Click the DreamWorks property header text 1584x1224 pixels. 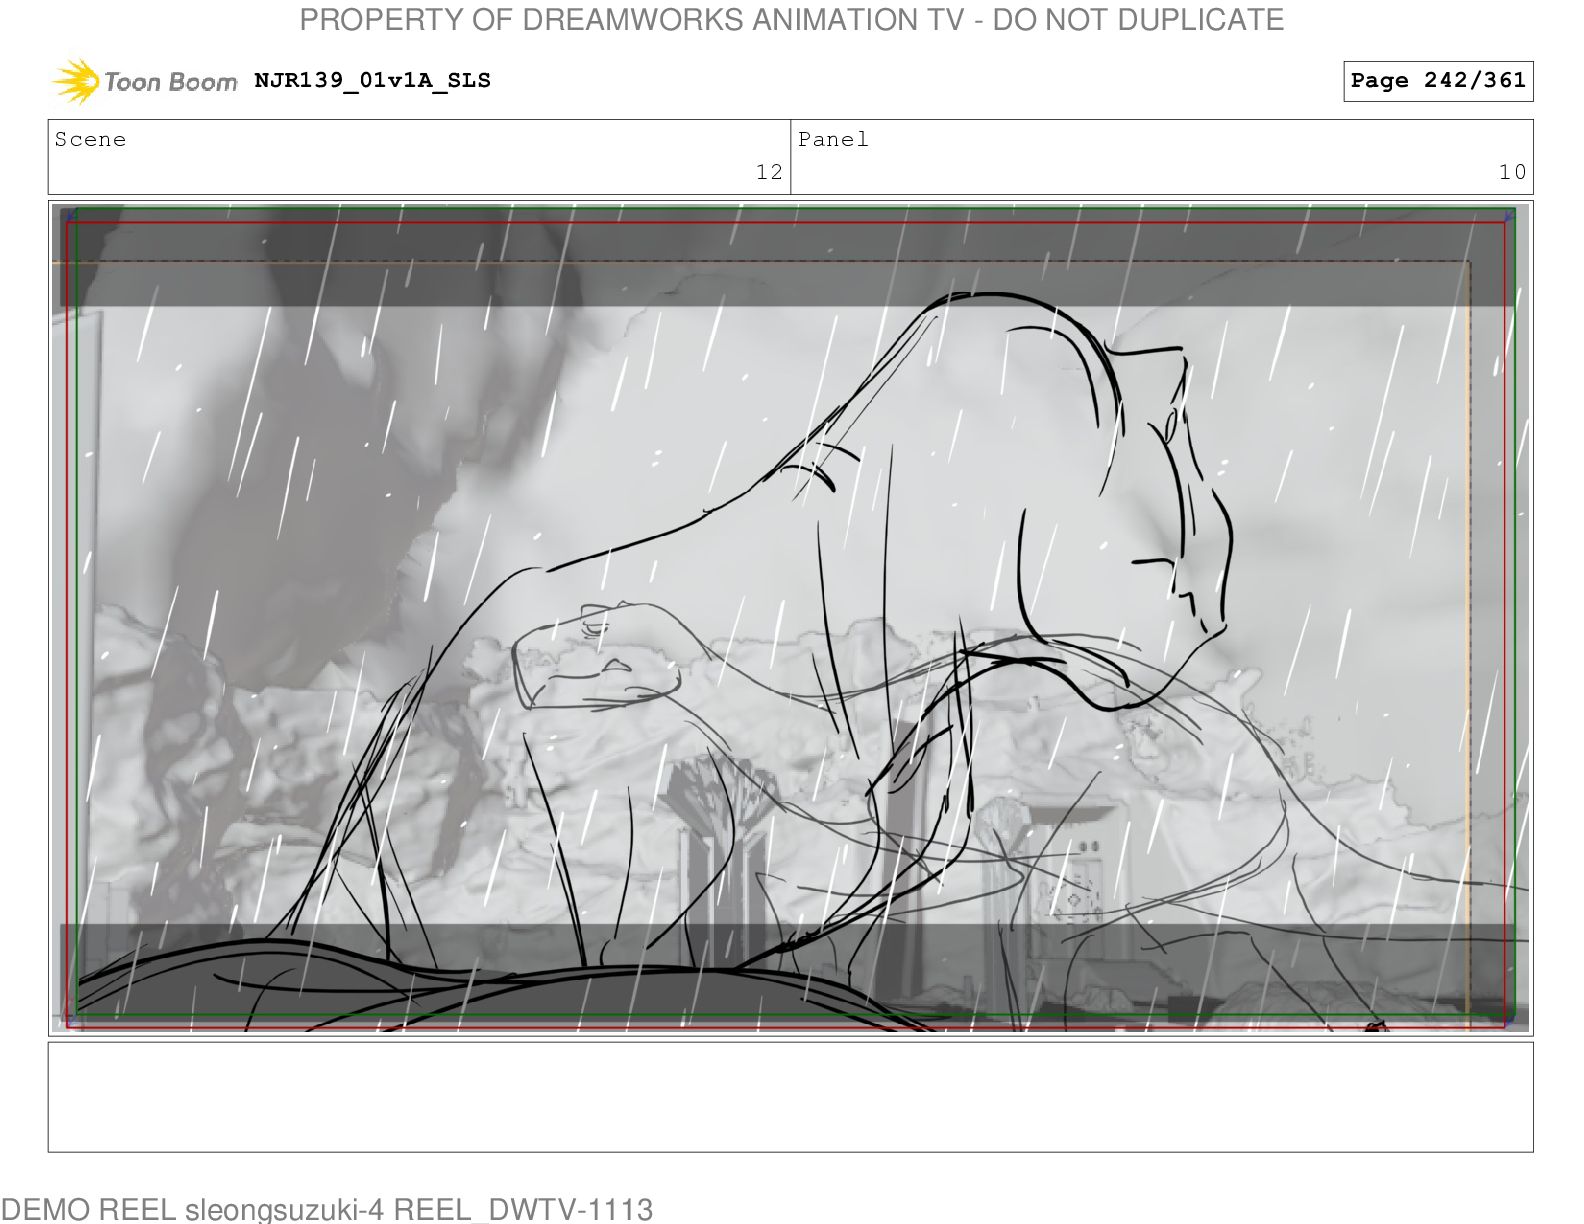point(792,19)
